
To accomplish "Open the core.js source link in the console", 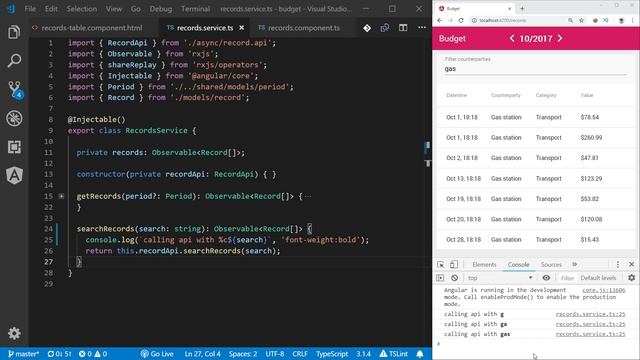I will pyautogui.click(x=603, y=290).
